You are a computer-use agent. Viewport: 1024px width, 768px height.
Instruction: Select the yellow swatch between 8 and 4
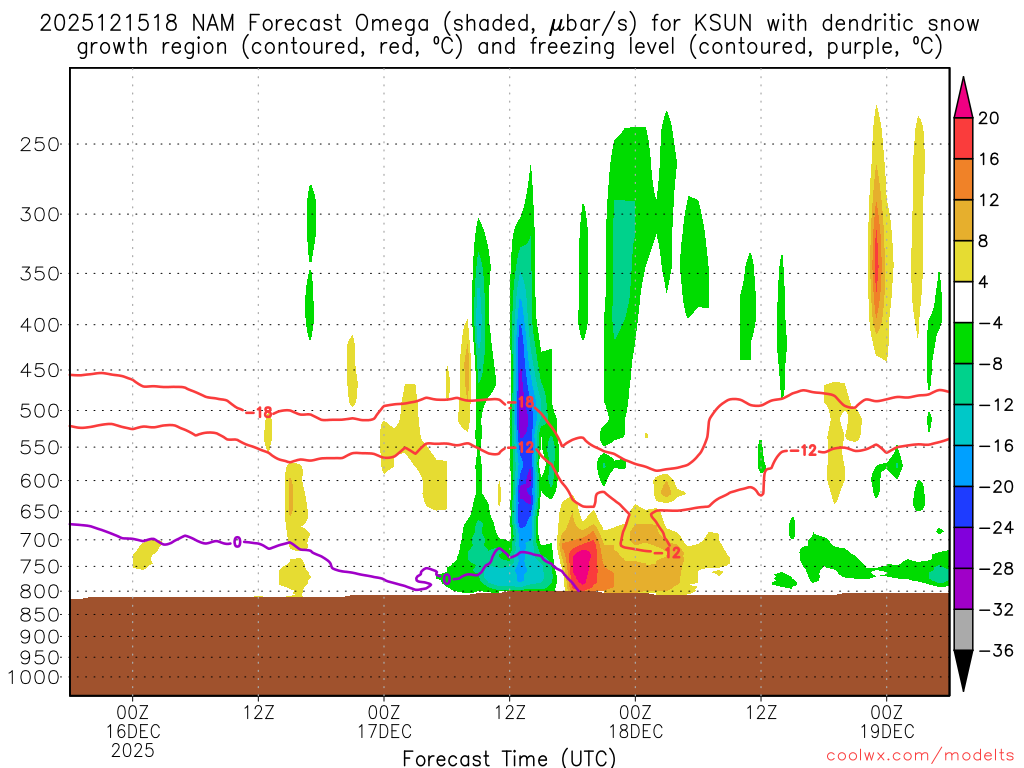[x=963, y=261]
